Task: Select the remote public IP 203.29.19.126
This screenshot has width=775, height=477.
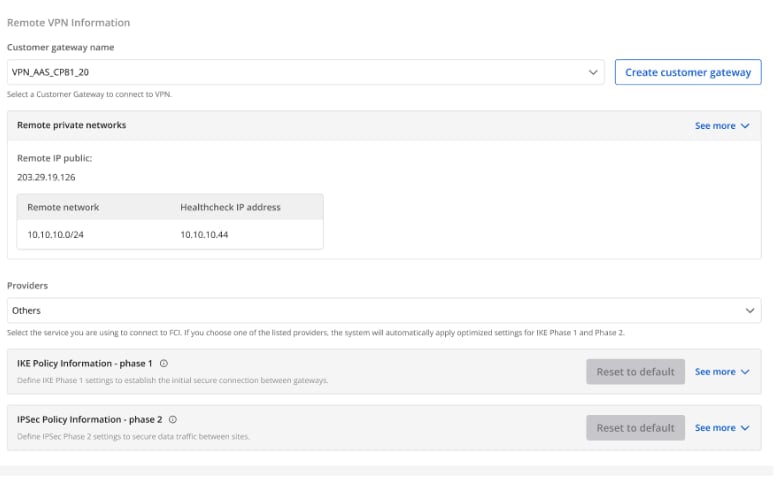Action: click(46, 177)
